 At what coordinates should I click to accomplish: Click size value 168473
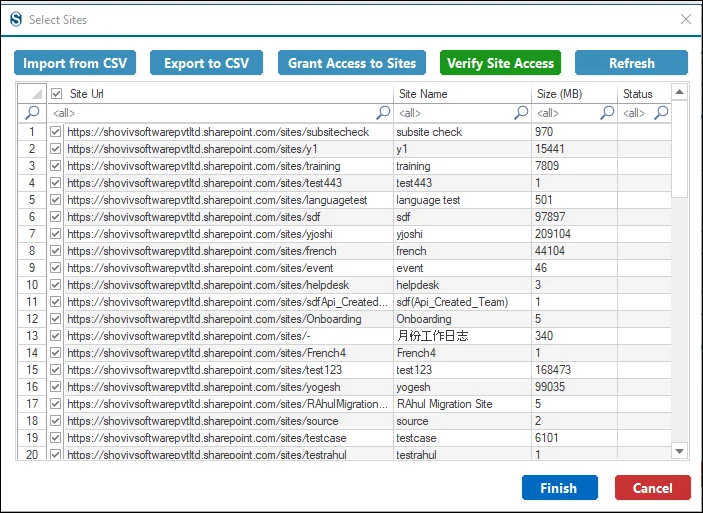click(552, 370)
